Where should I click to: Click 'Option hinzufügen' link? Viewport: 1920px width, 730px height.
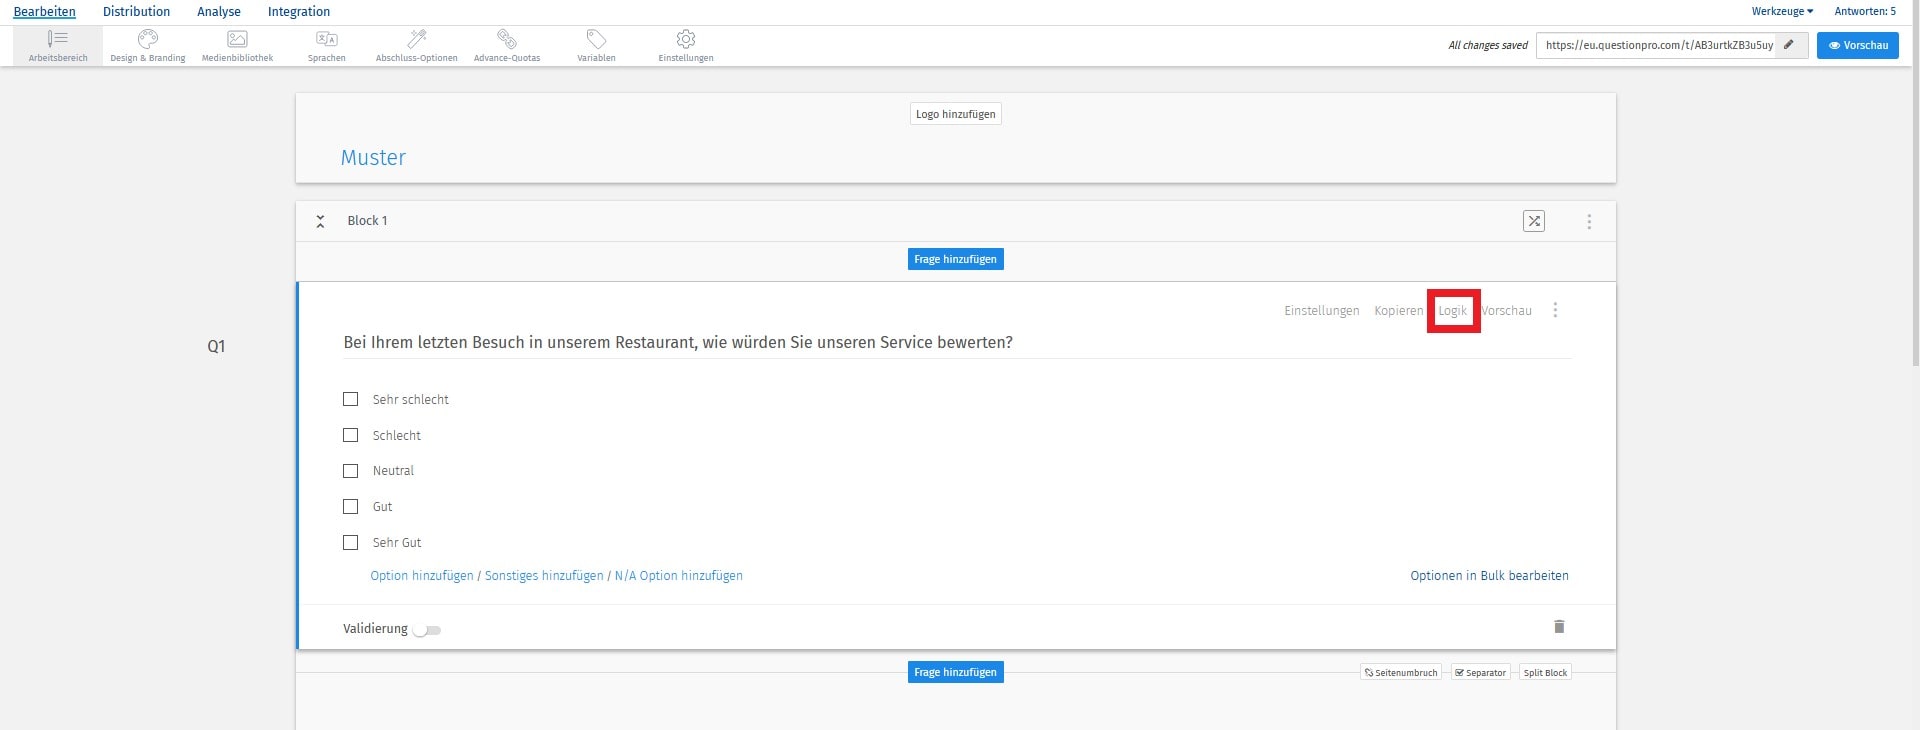pyautogui.click(x=422, y=576)
